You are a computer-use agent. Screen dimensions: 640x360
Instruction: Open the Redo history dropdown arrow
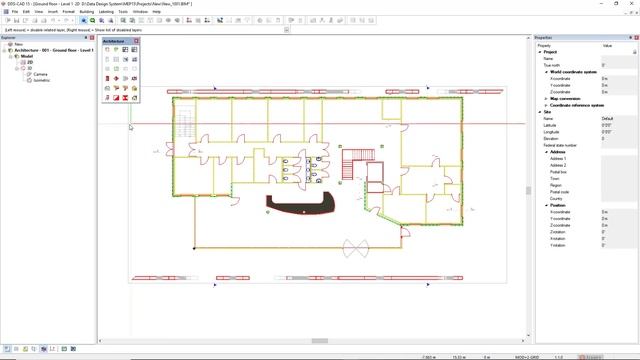(72, 20)
